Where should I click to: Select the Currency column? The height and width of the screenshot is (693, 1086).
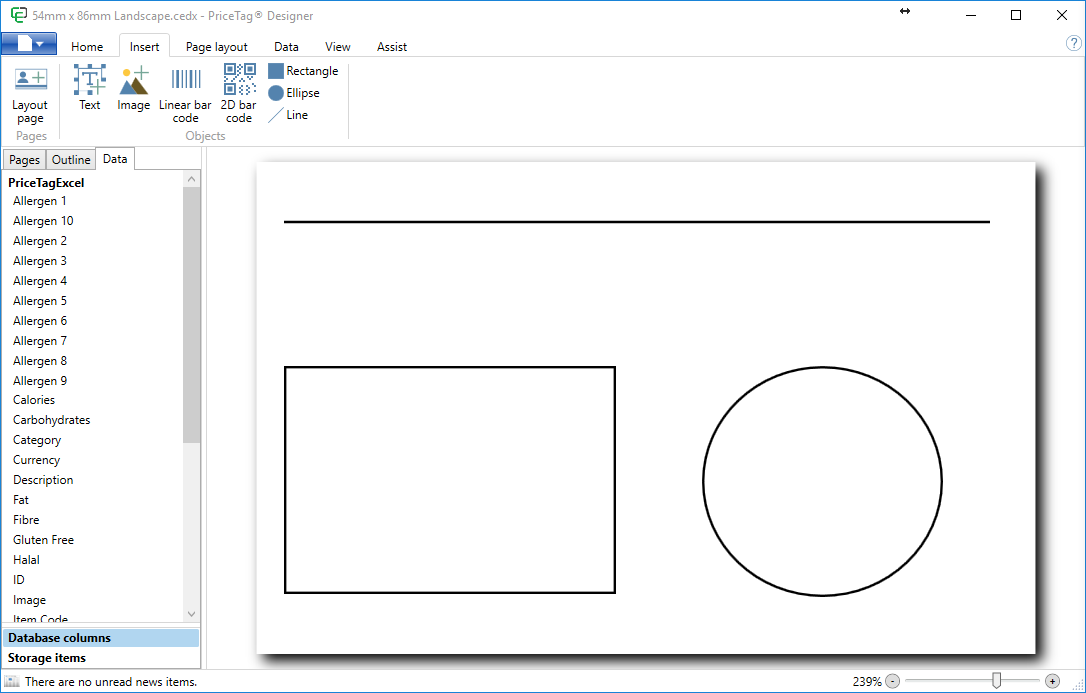(37, 460)
